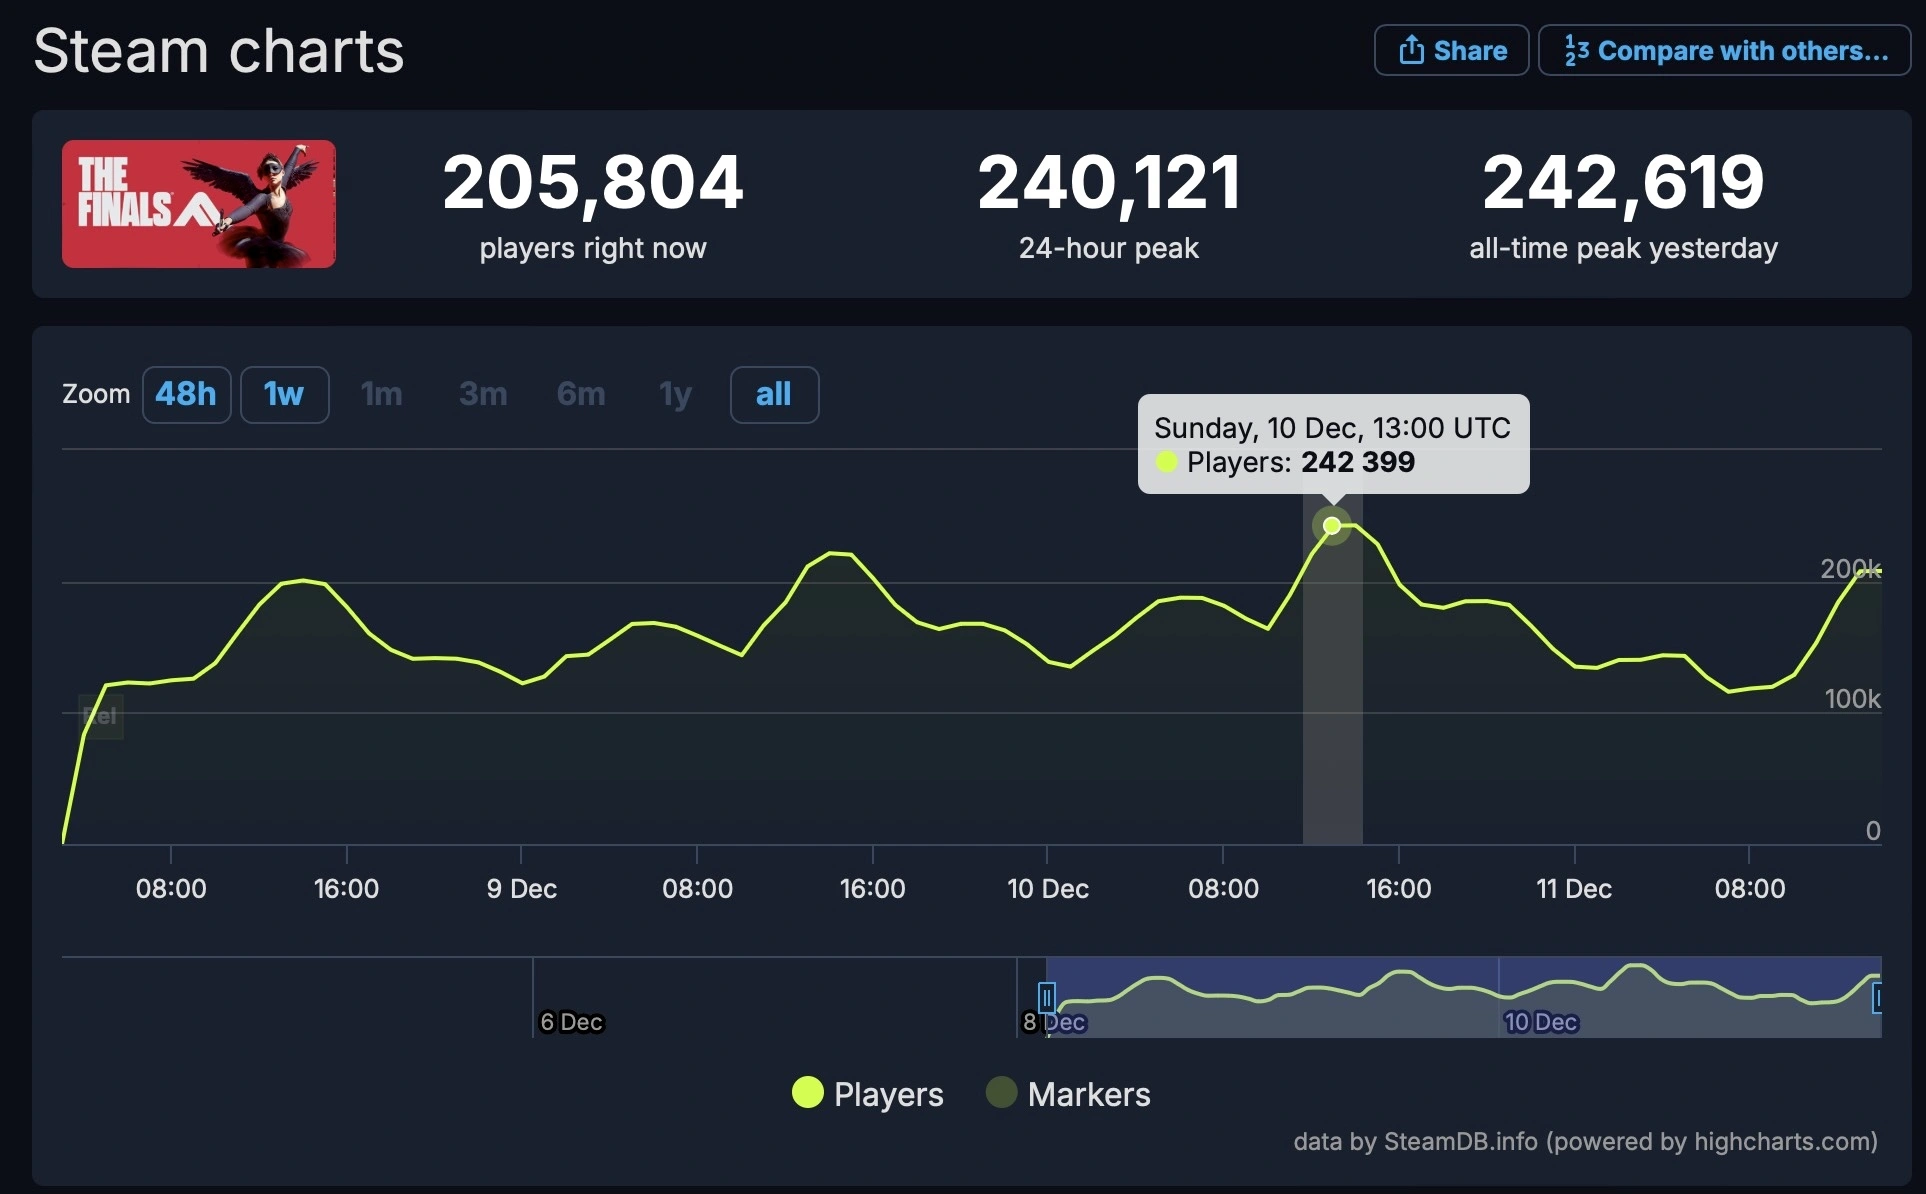Toggle the Markers series in legend
Screen dimensions: 1926x1194
pyautogui.click(x=1068, y=1094)
